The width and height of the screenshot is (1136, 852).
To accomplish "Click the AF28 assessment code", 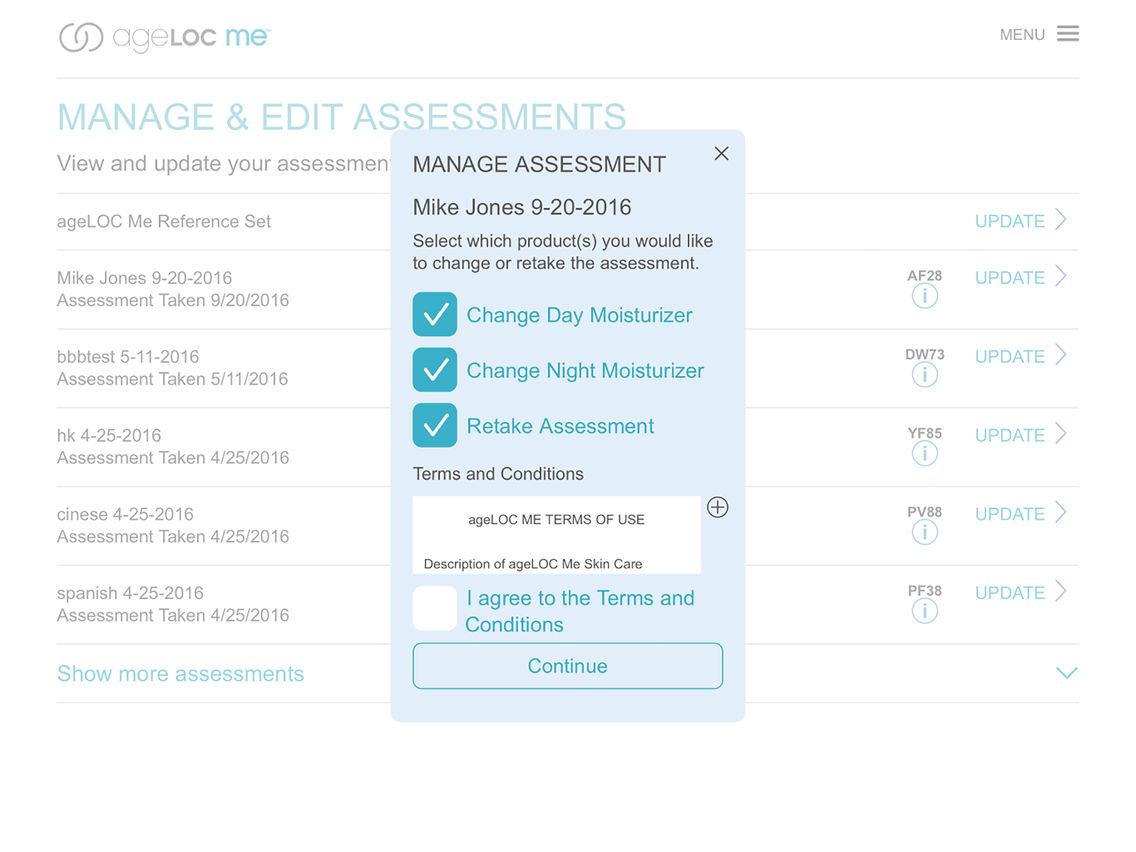I will 924,275.
